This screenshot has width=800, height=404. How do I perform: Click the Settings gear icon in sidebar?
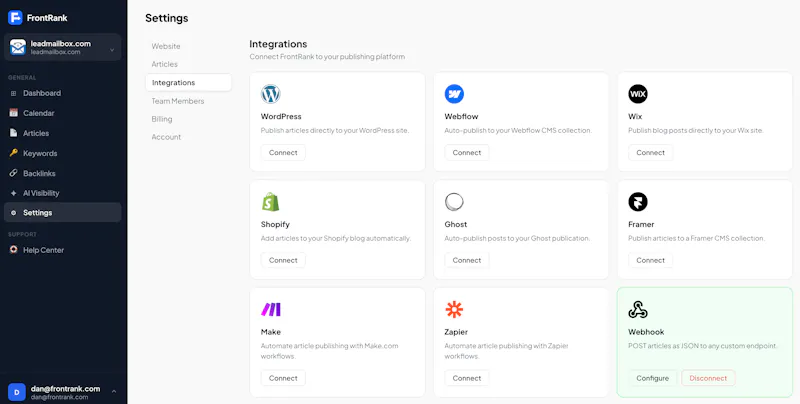pyautogui.click(x=13, y=213)
